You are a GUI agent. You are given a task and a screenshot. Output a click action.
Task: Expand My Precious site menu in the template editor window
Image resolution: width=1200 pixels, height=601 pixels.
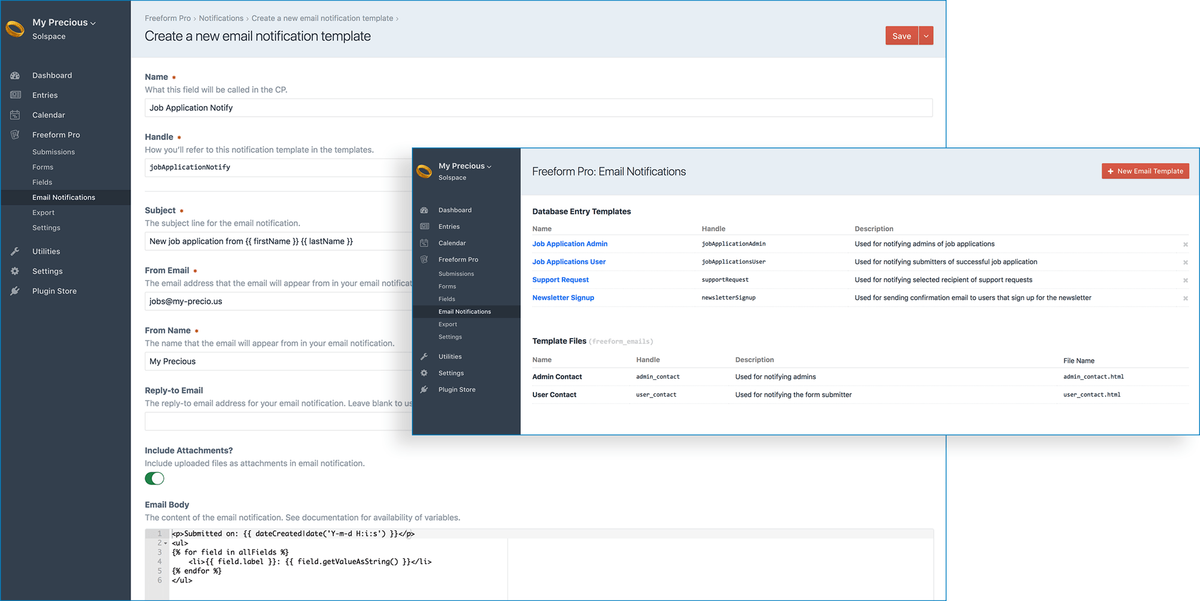coord(64,22)
